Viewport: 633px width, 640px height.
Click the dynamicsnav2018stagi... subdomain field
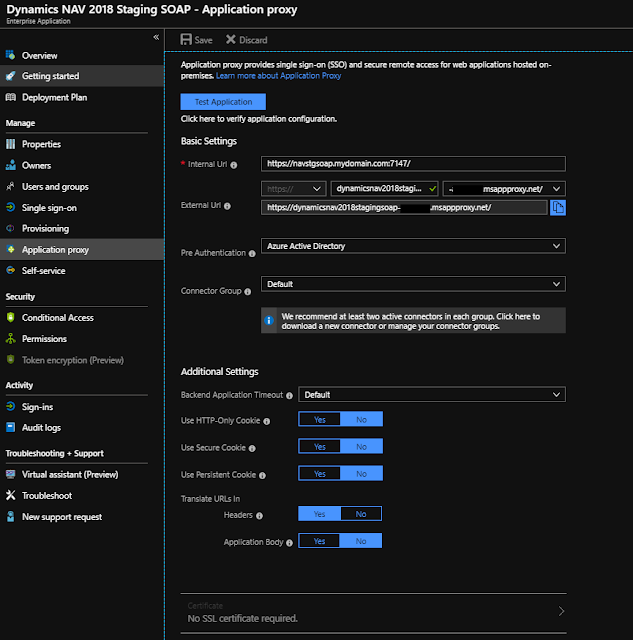384,189
